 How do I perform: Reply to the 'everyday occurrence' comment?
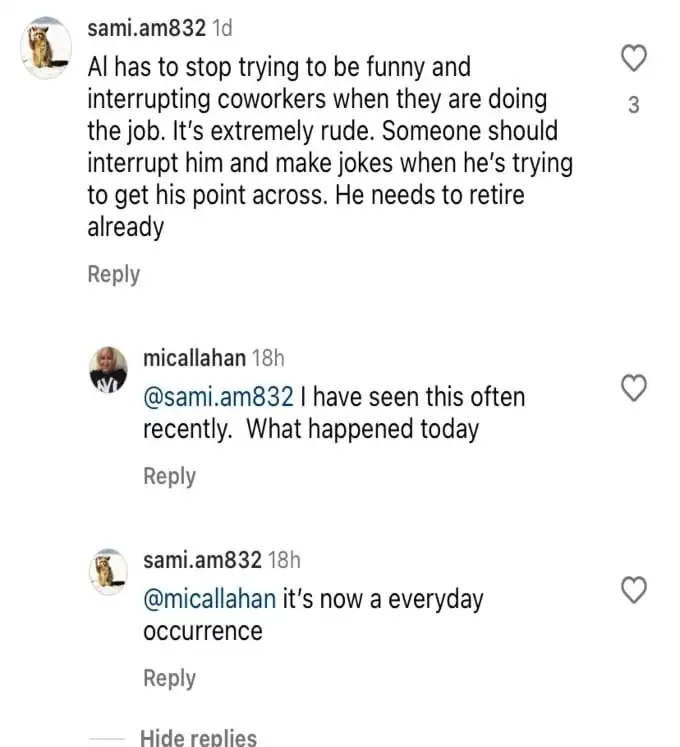[x=170, y=678]
